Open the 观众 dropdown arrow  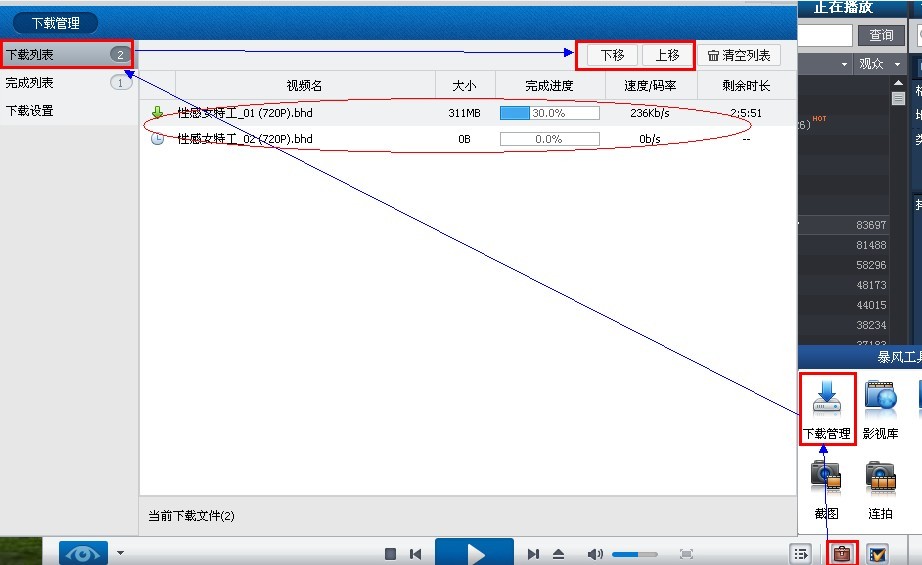(897, 63)
